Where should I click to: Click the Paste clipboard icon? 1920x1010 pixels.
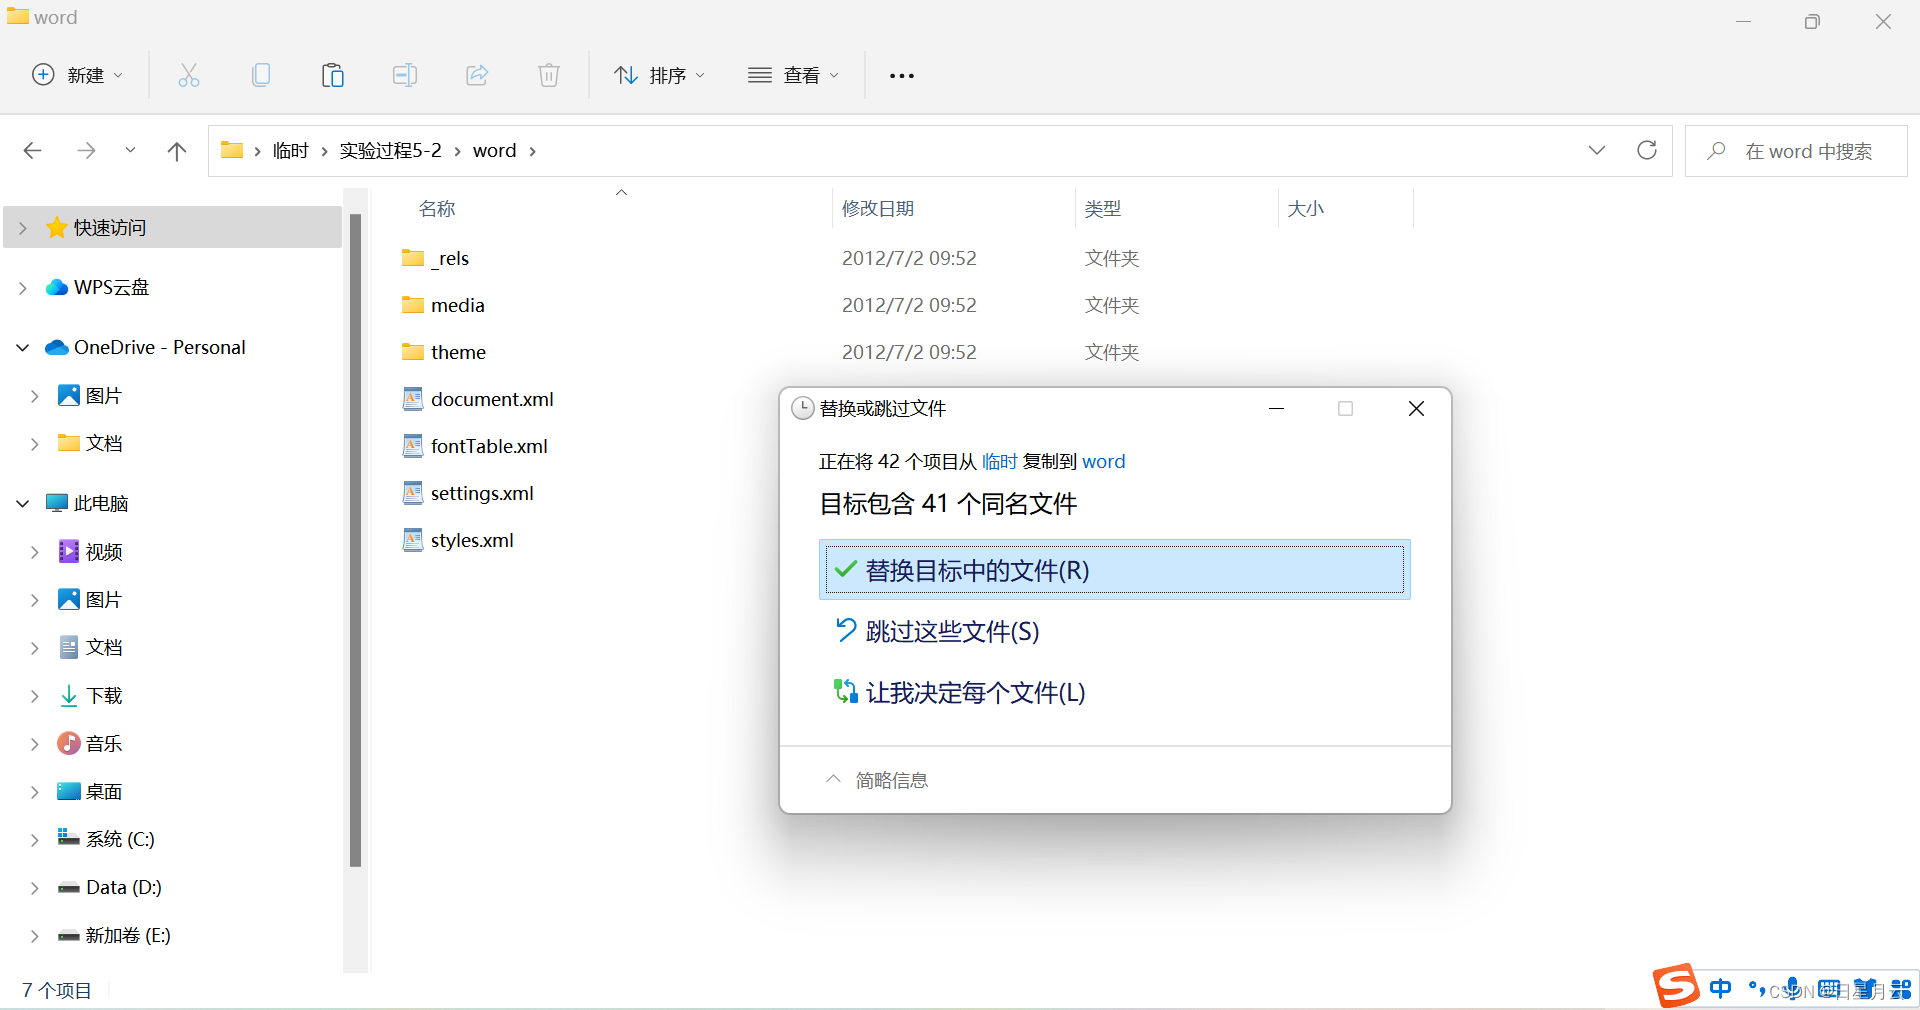tap(333, 75)
